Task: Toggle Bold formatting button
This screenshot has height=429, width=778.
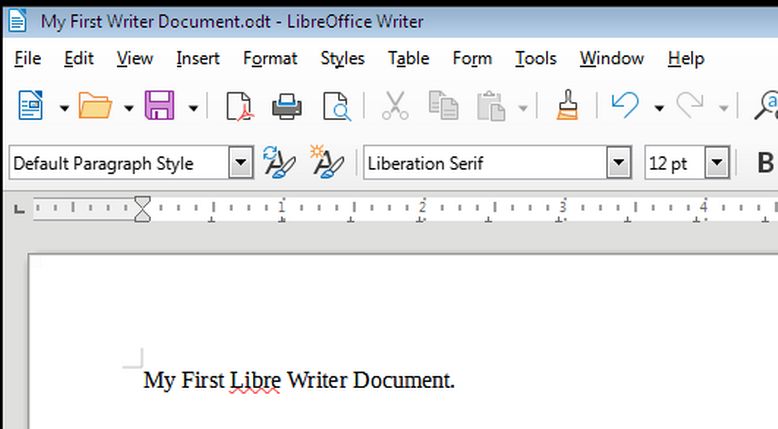Action: (766, 163)
